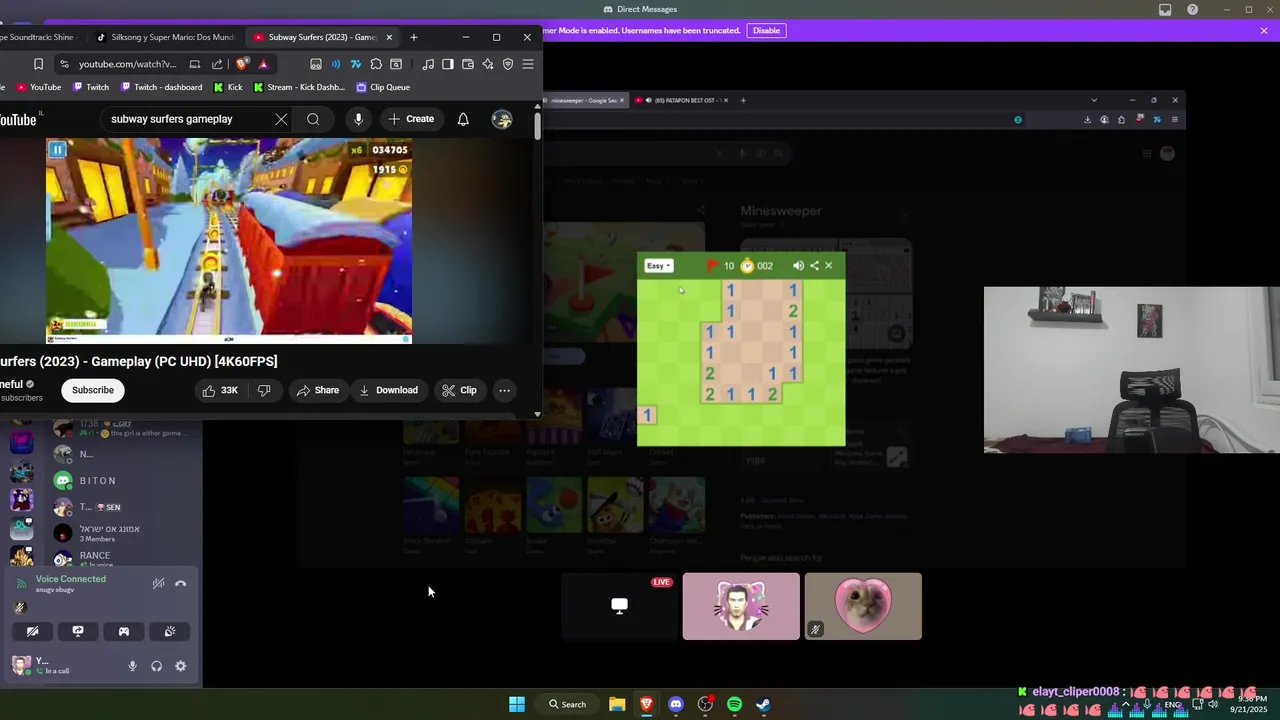The width and height of the screenshot is (1280, 720).
Task: Pause the Subway Surfers video
Action: pos(57,150)
